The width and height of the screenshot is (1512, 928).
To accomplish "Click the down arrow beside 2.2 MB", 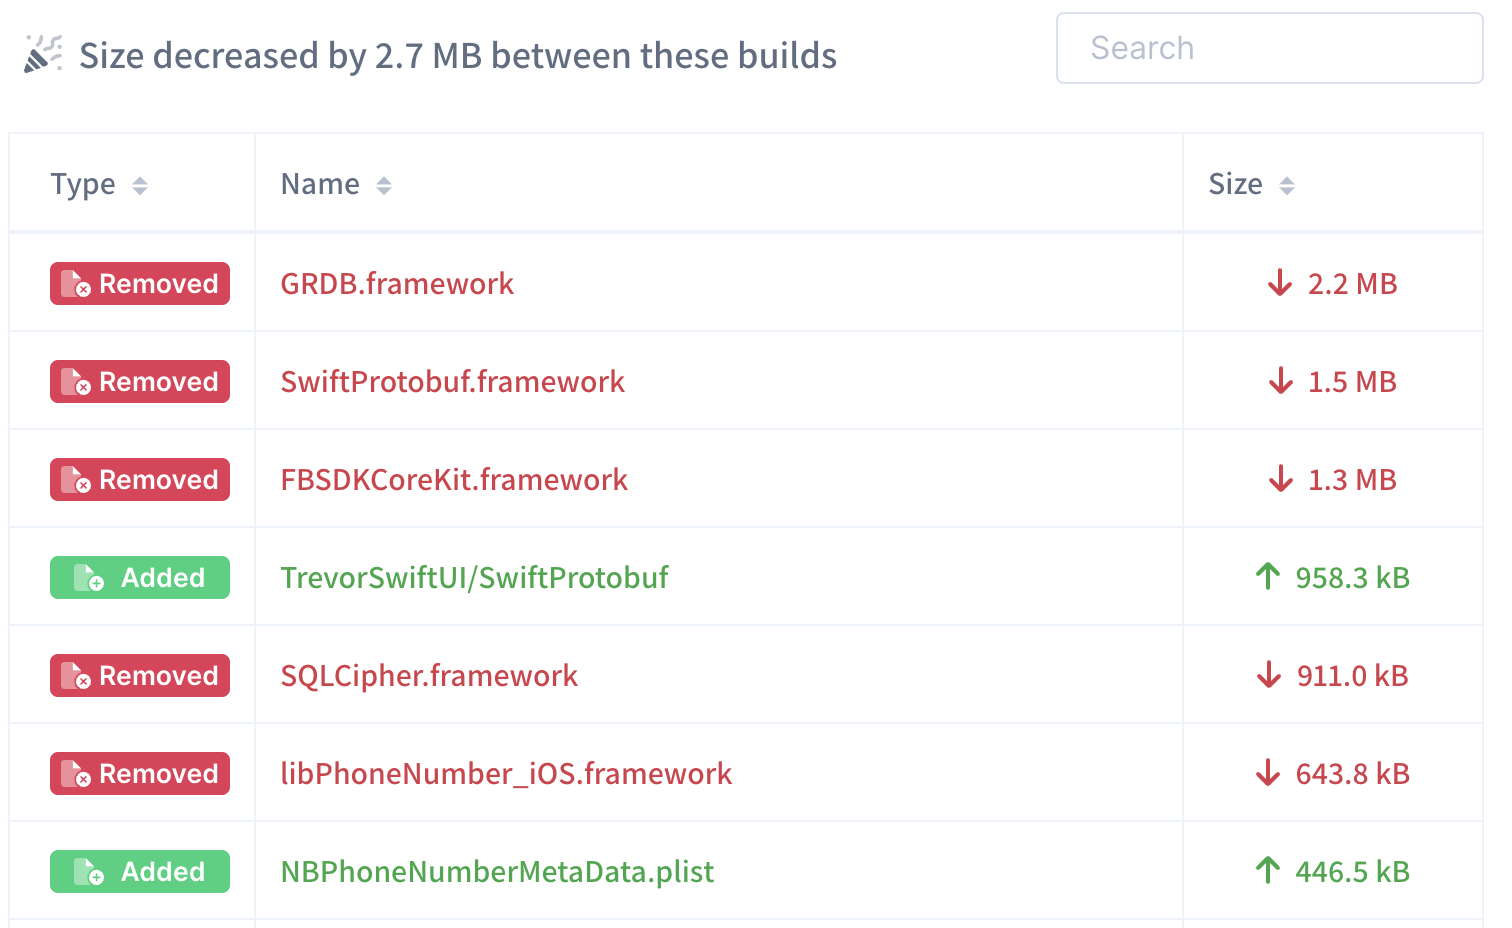I will [x=1280, y=283].
